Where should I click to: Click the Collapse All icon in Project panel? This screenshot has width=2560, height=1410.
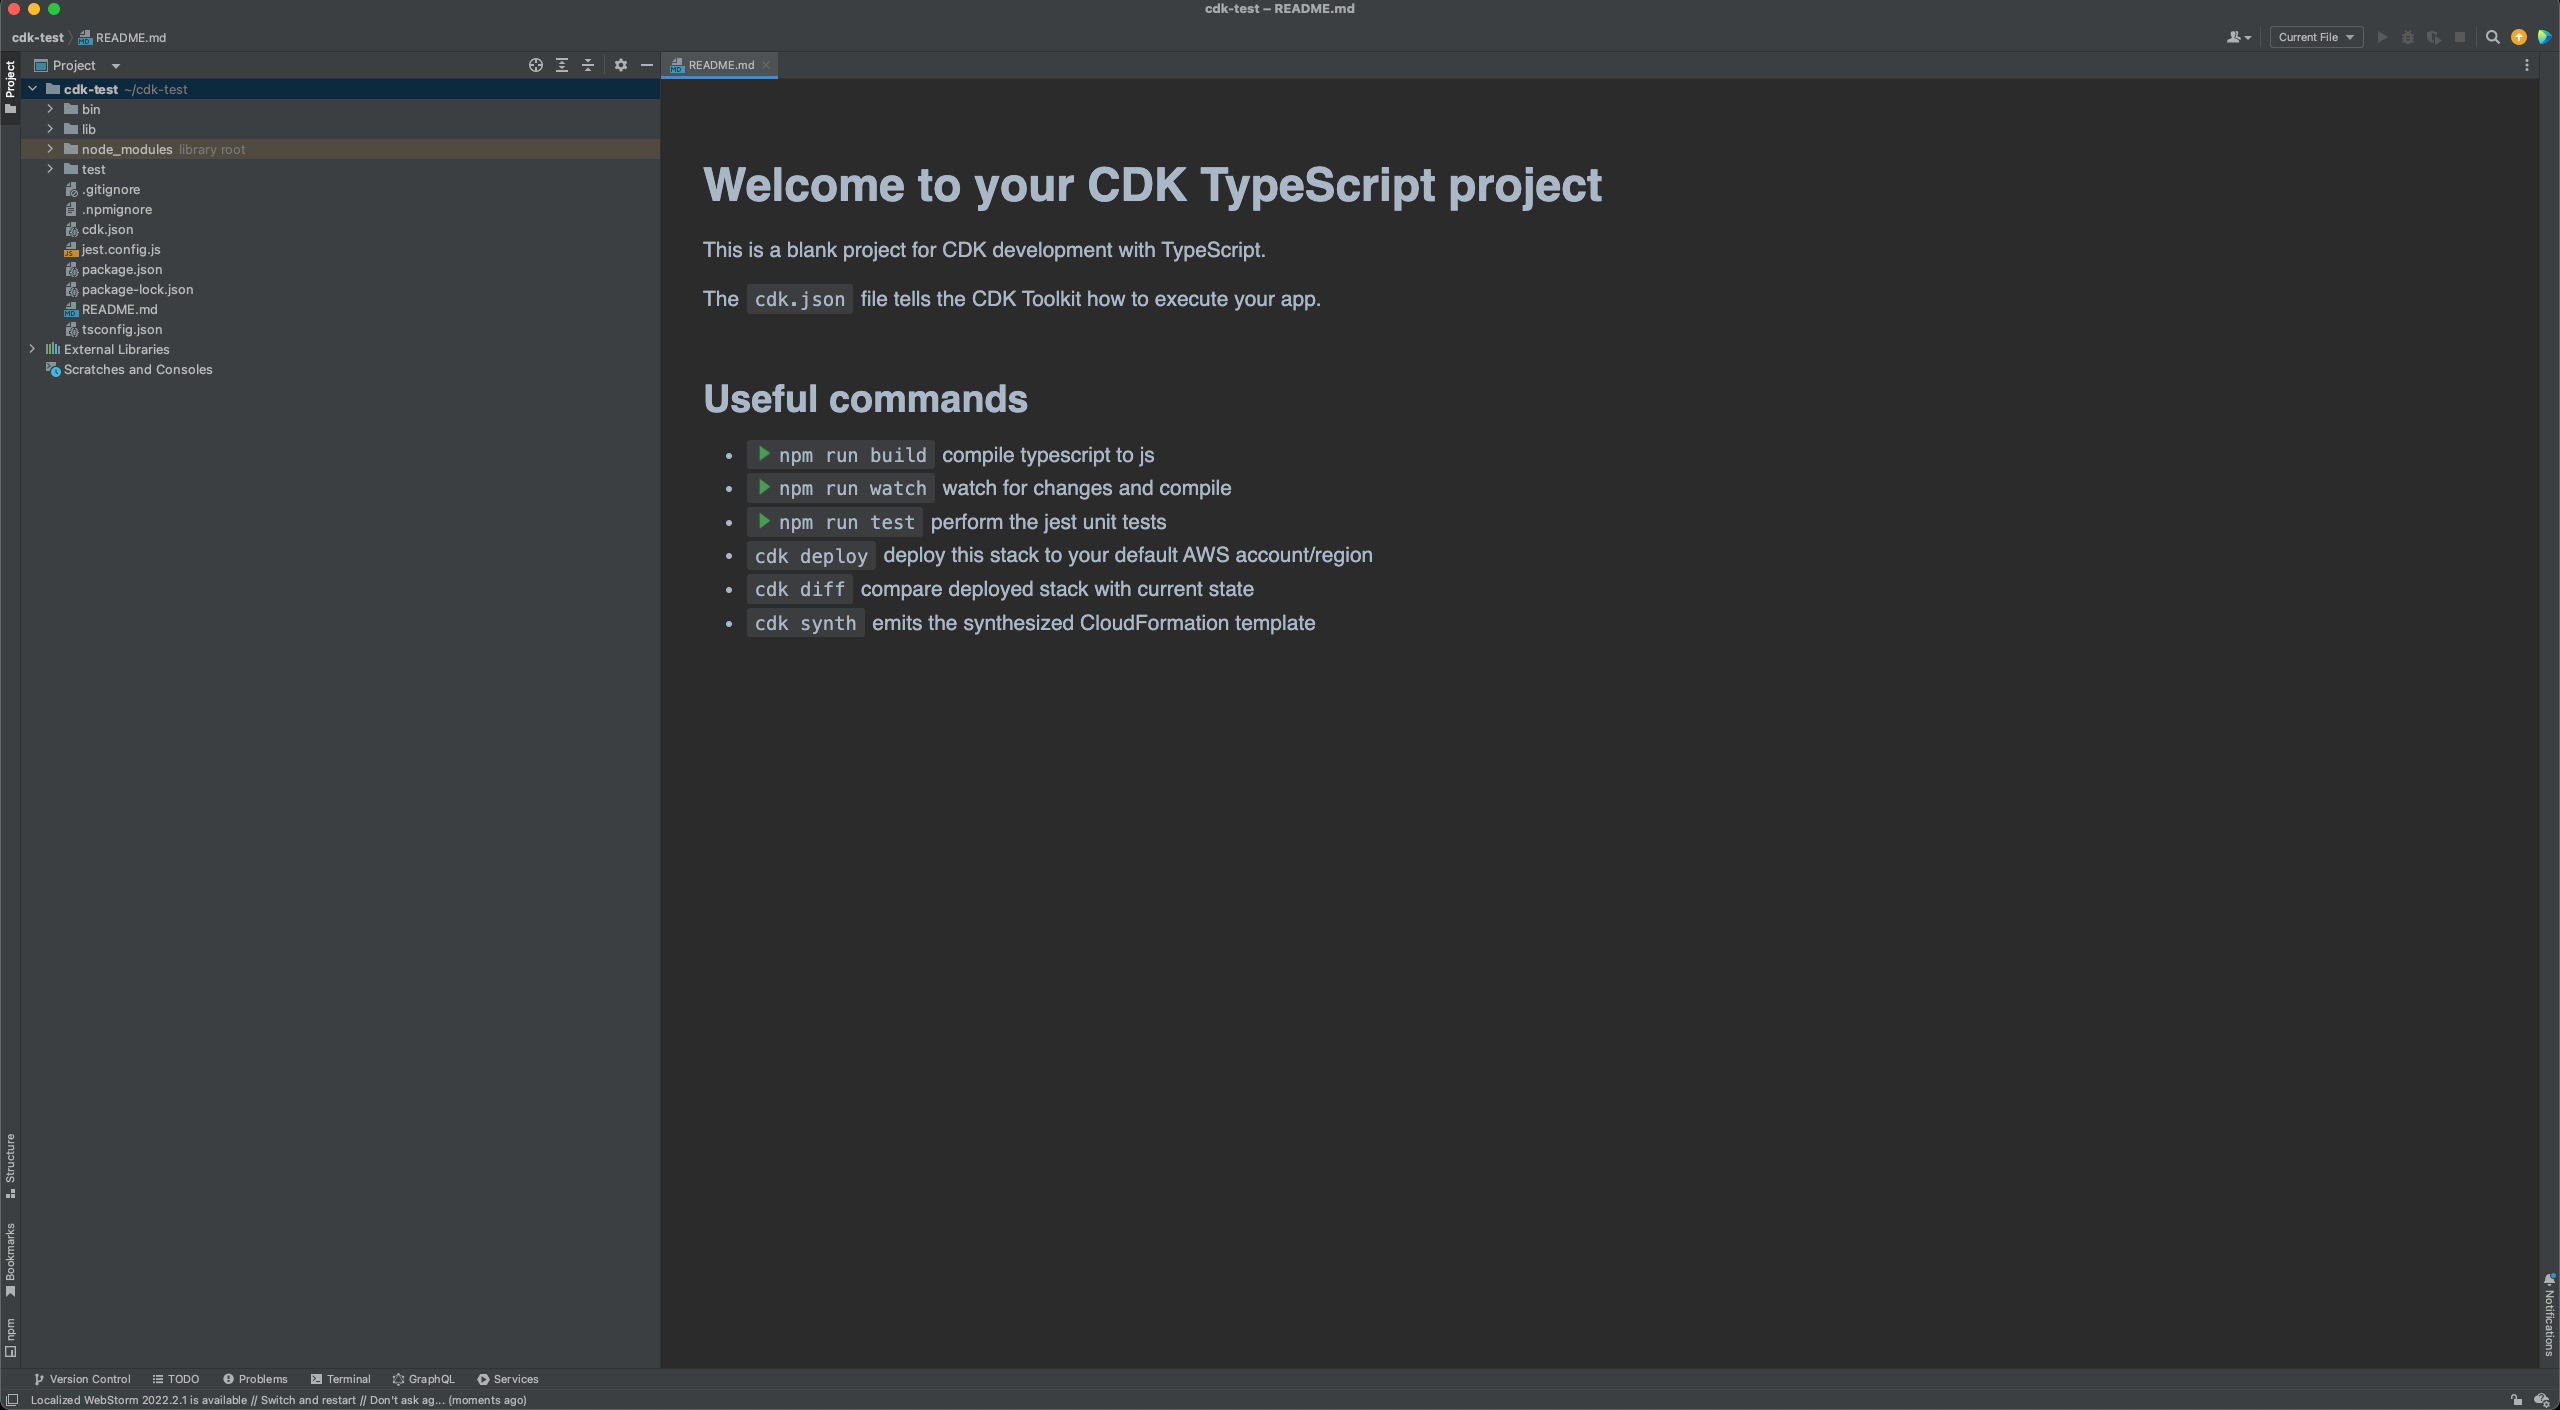pos(588,65)
